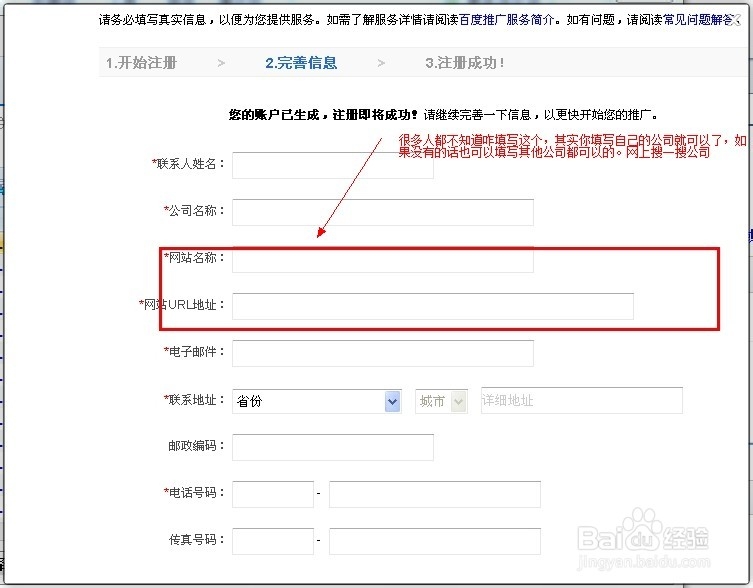The height and width of the screenshot is (588, 753).
Task: Select the 1.开始注册 step tab
Action: (141, 63)
